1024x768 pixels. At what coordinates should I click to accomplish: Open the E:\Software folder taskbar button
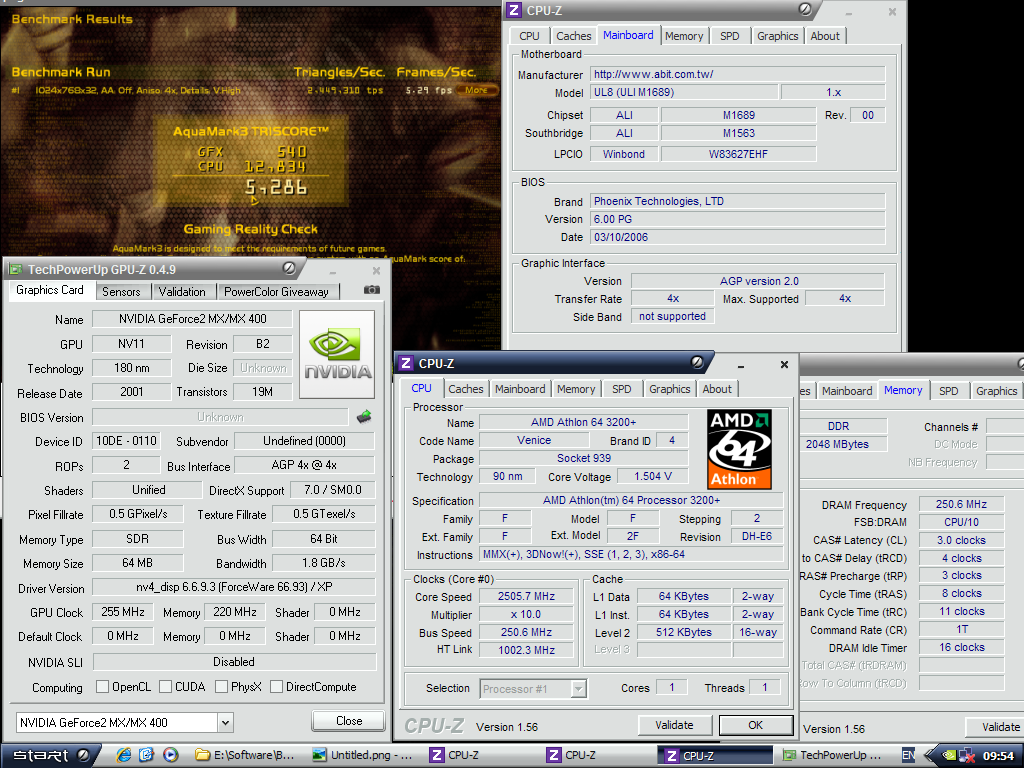[x=246, y=756]
